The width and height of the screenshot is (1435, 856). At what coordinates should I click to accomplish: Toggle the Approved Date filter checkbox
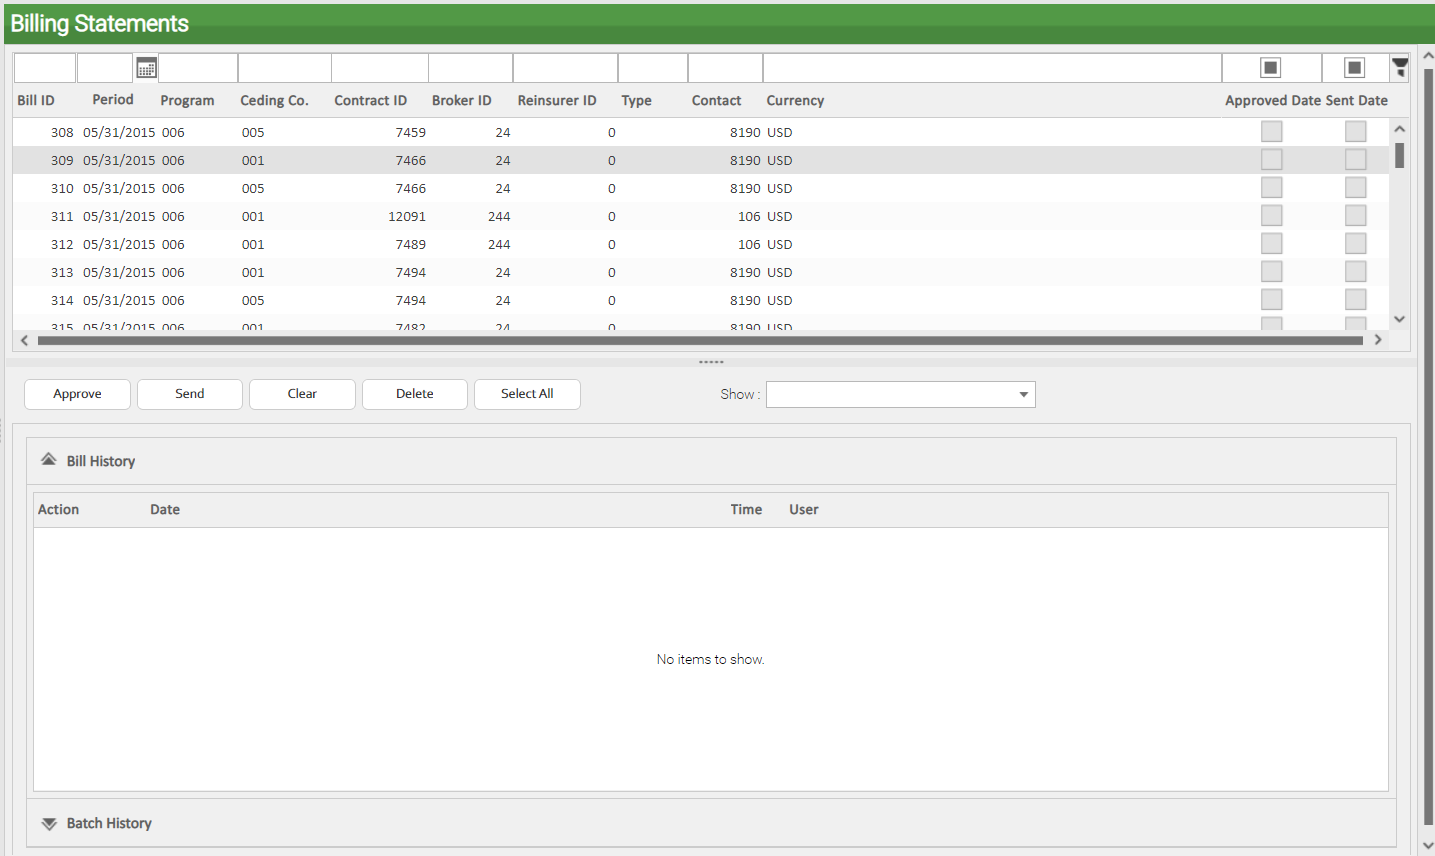tap(1270, 68)
